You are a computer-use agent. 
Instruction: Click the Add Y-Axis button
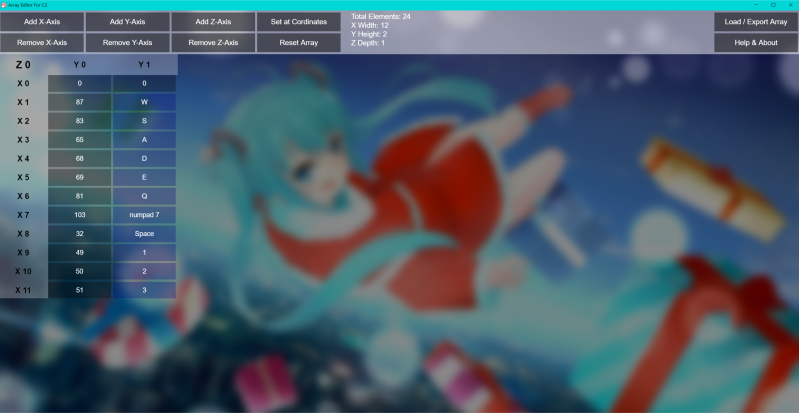coord(127,22)
